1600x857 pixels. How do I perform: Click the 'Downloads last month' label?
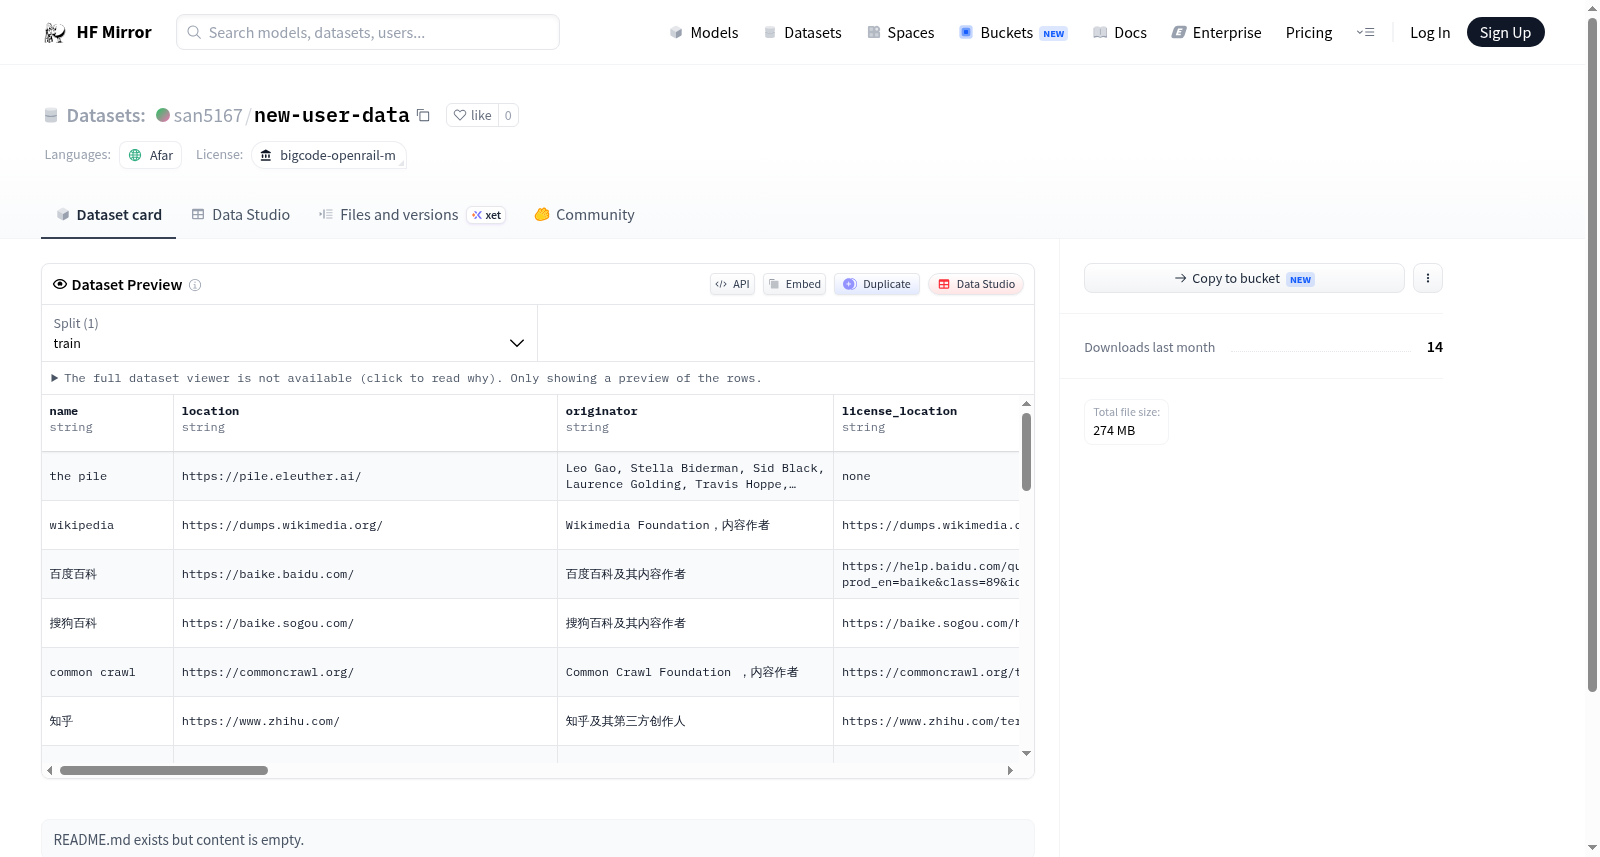(x=1150, y=347)
